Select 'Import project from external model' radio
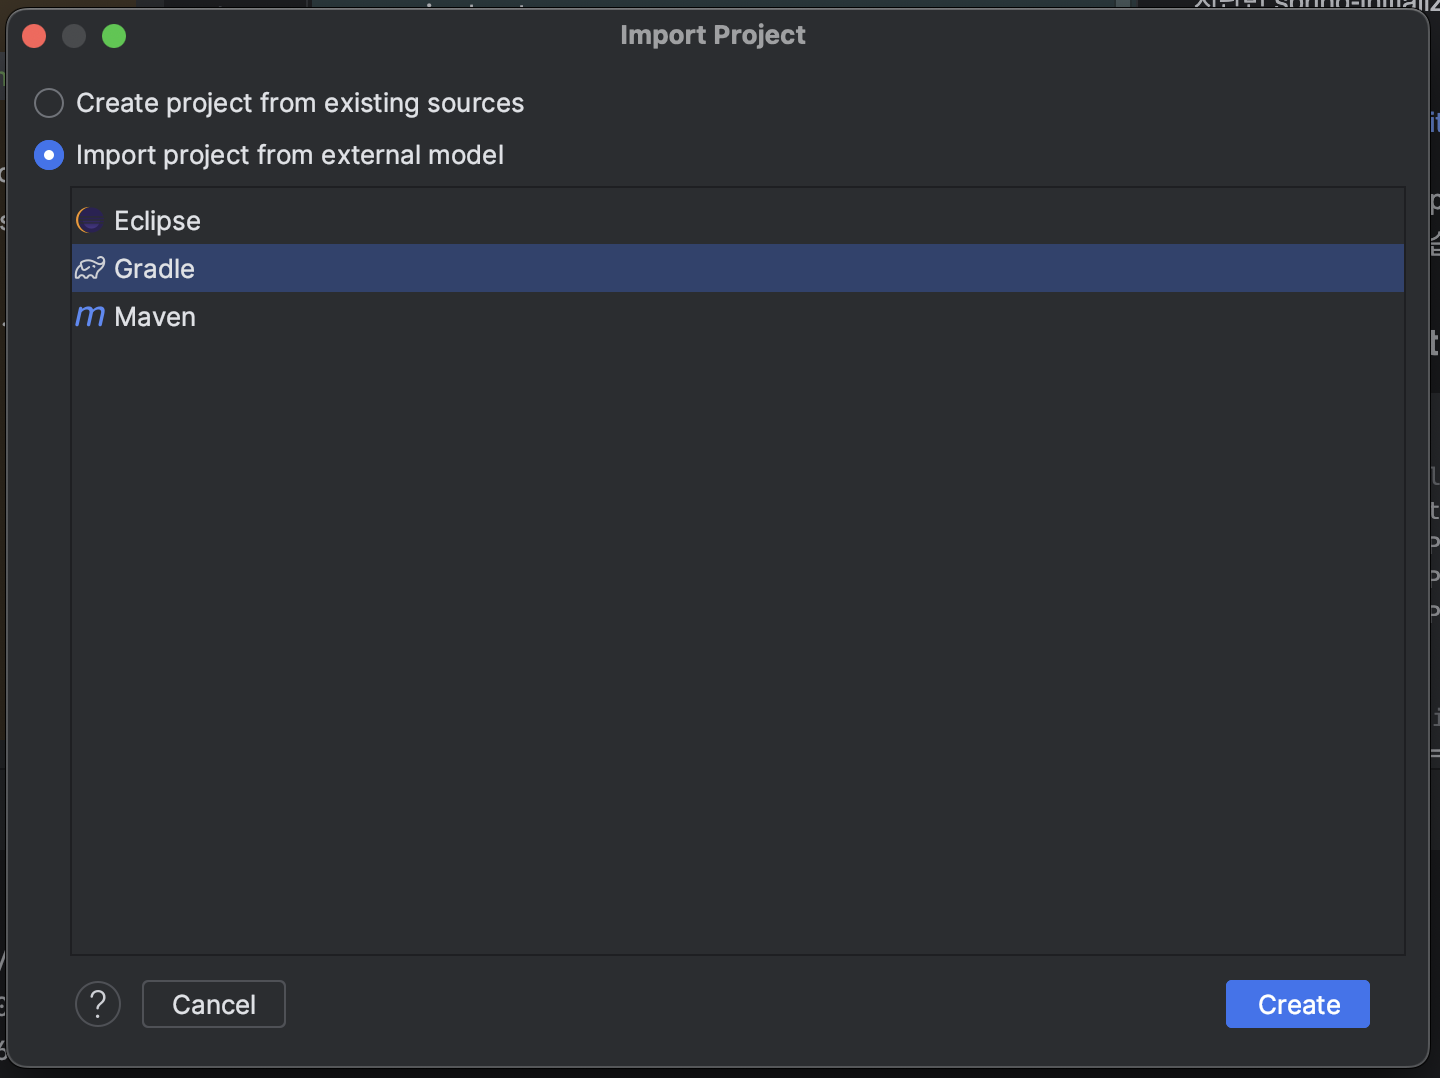 click(48, 155)
